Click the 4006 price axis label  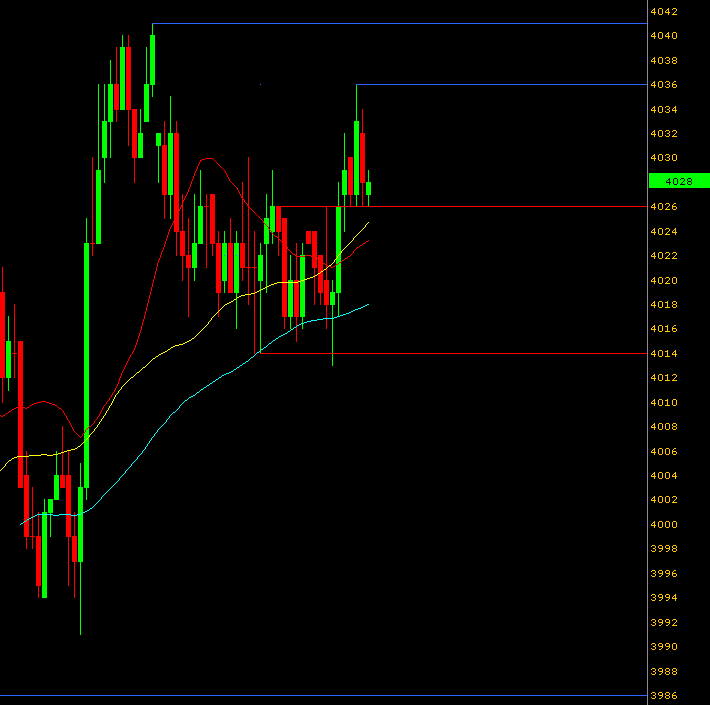coord(664,451)
